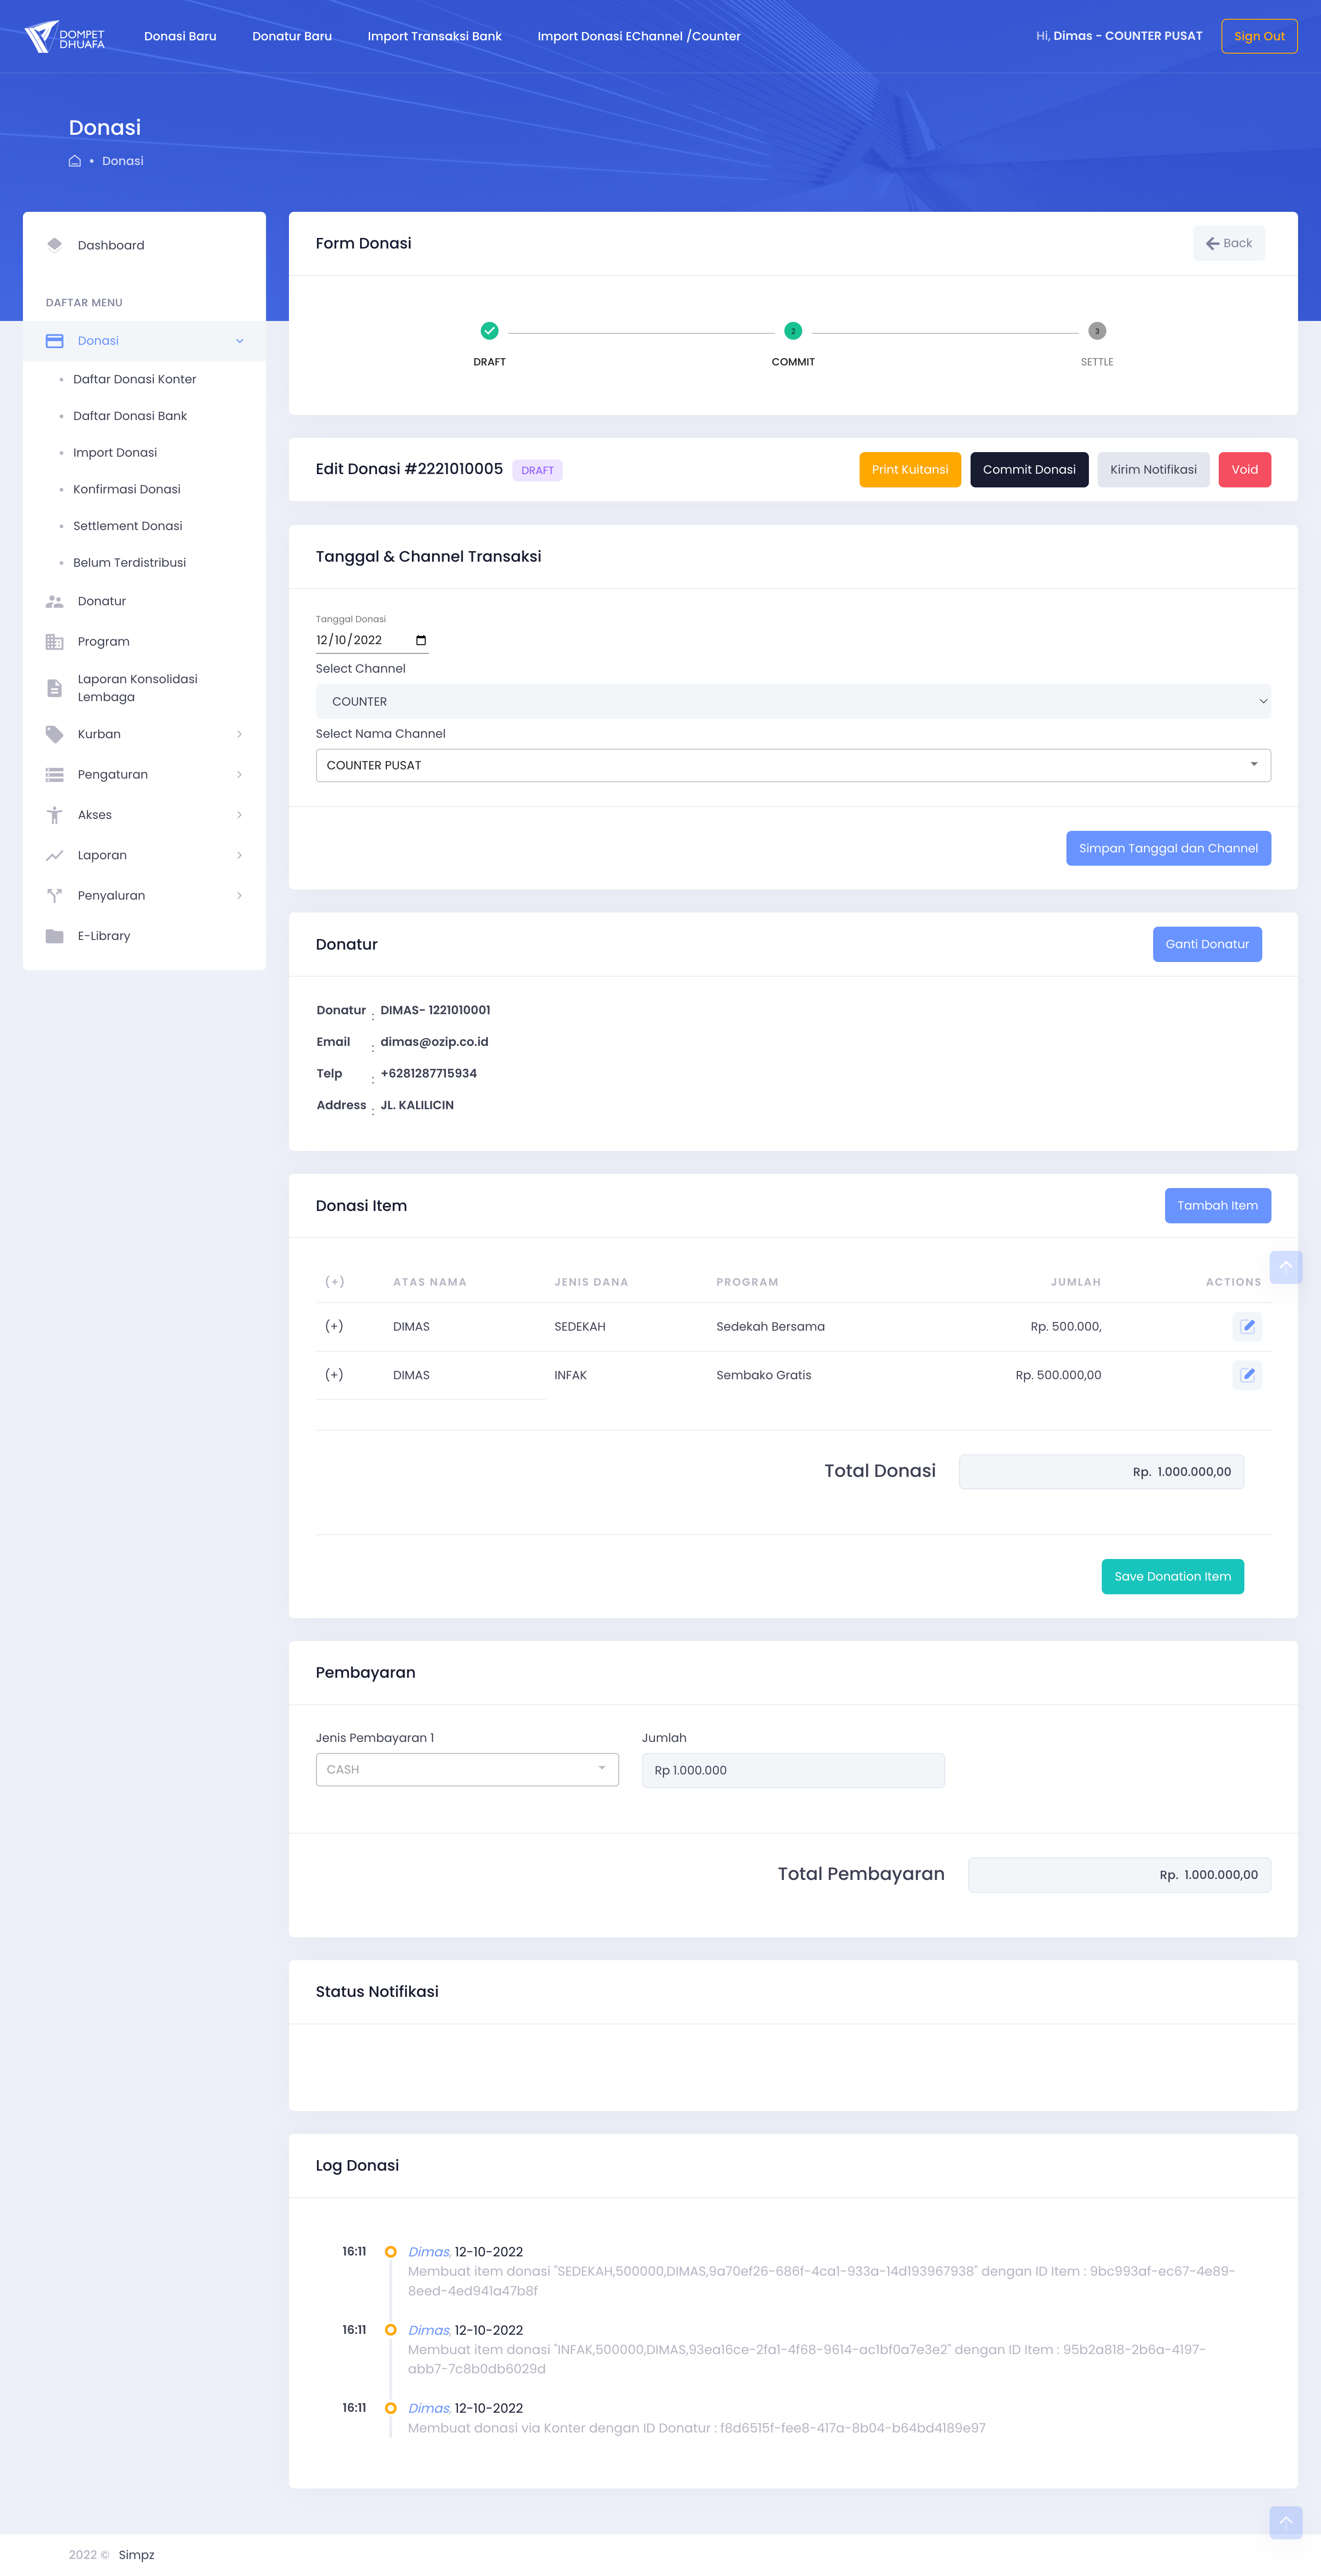Open Dashboard from the sidebar
Viewport: 1321px width, 2576px height.
[x=111, y=245]
